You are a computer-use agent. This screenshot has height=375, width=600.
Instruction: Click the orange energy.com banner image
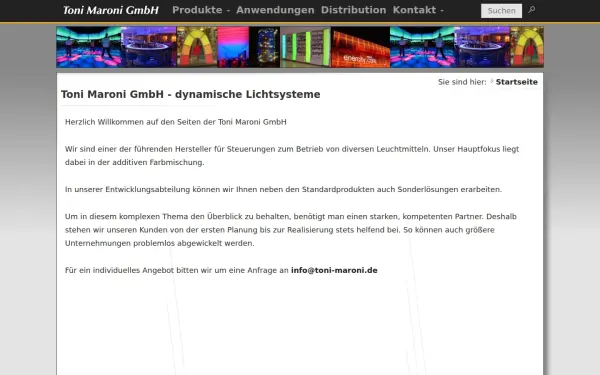click(x=360, y=47)
